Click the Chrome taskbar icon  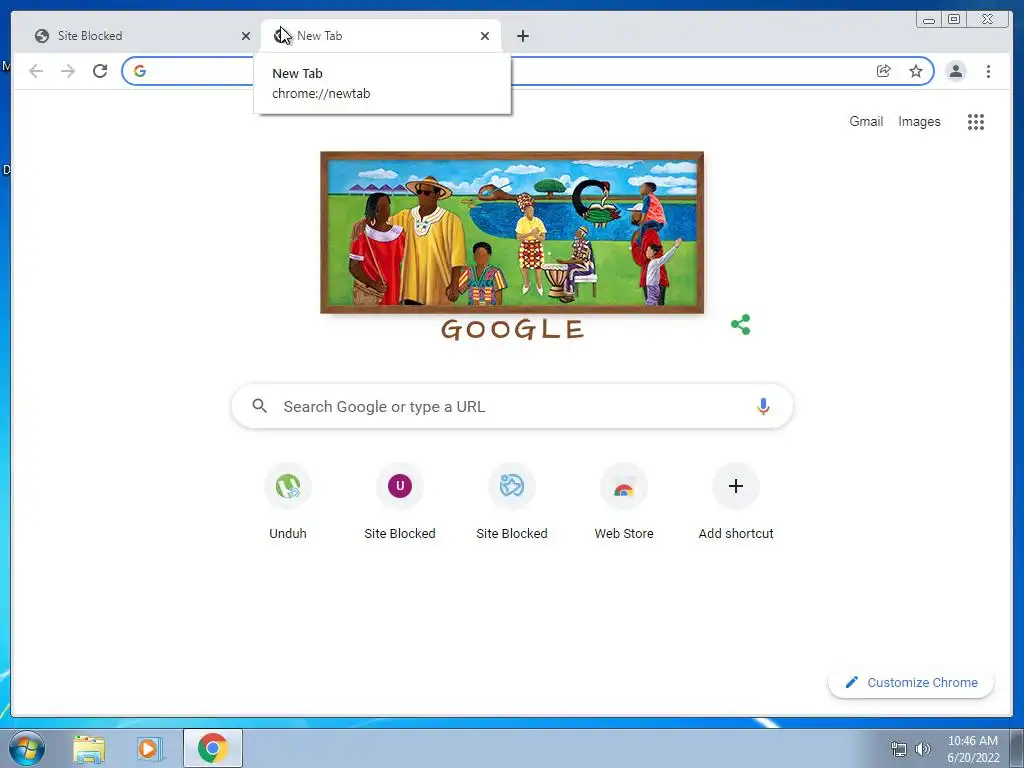coord(212,748)
